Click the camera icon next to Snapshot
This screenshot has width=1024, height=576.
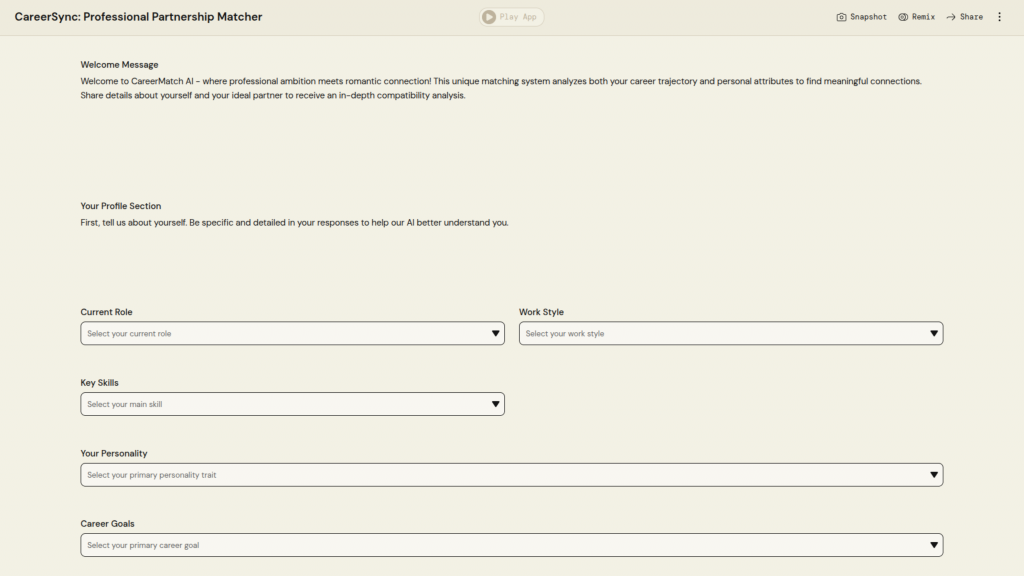click(841, 17)
